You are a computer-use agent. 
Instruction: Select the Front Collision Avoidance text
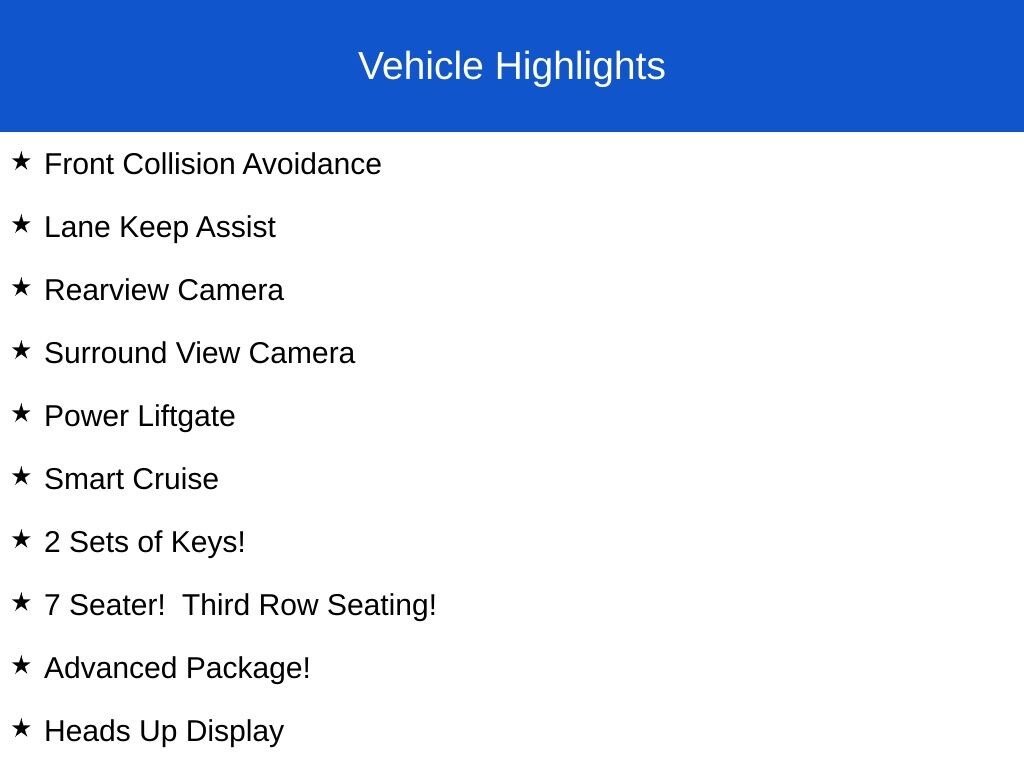click(213, 164)
